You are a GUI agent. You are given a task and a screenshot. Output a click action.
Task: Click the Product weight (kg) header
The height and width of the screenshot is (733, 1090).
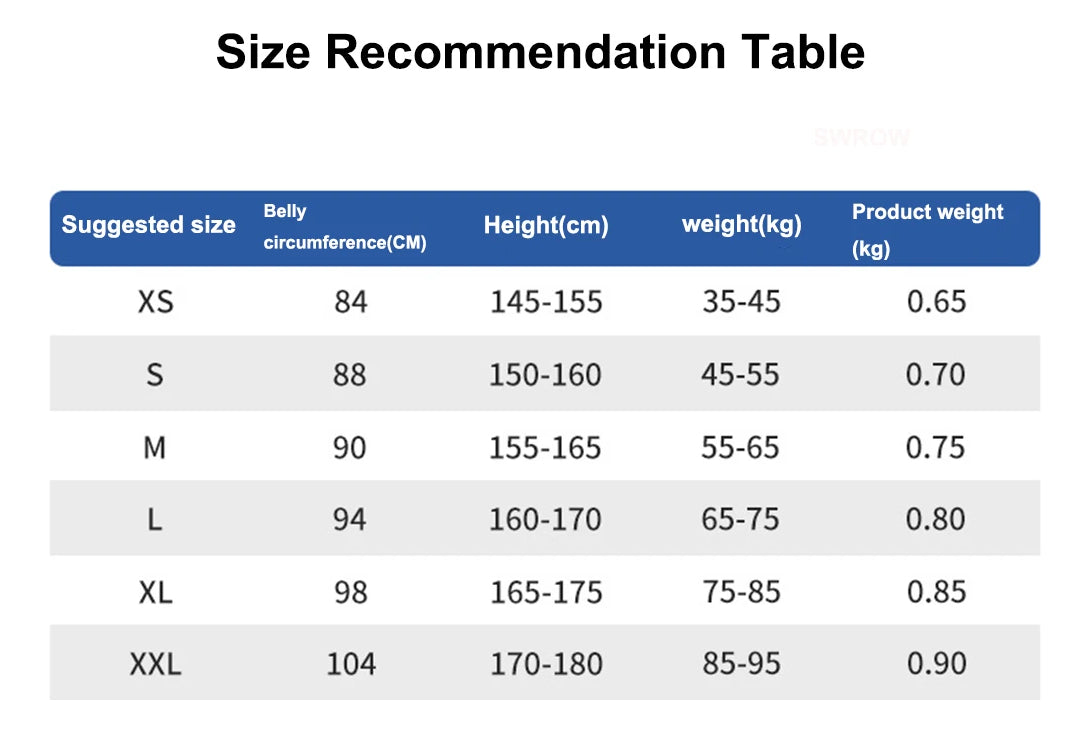927,229
